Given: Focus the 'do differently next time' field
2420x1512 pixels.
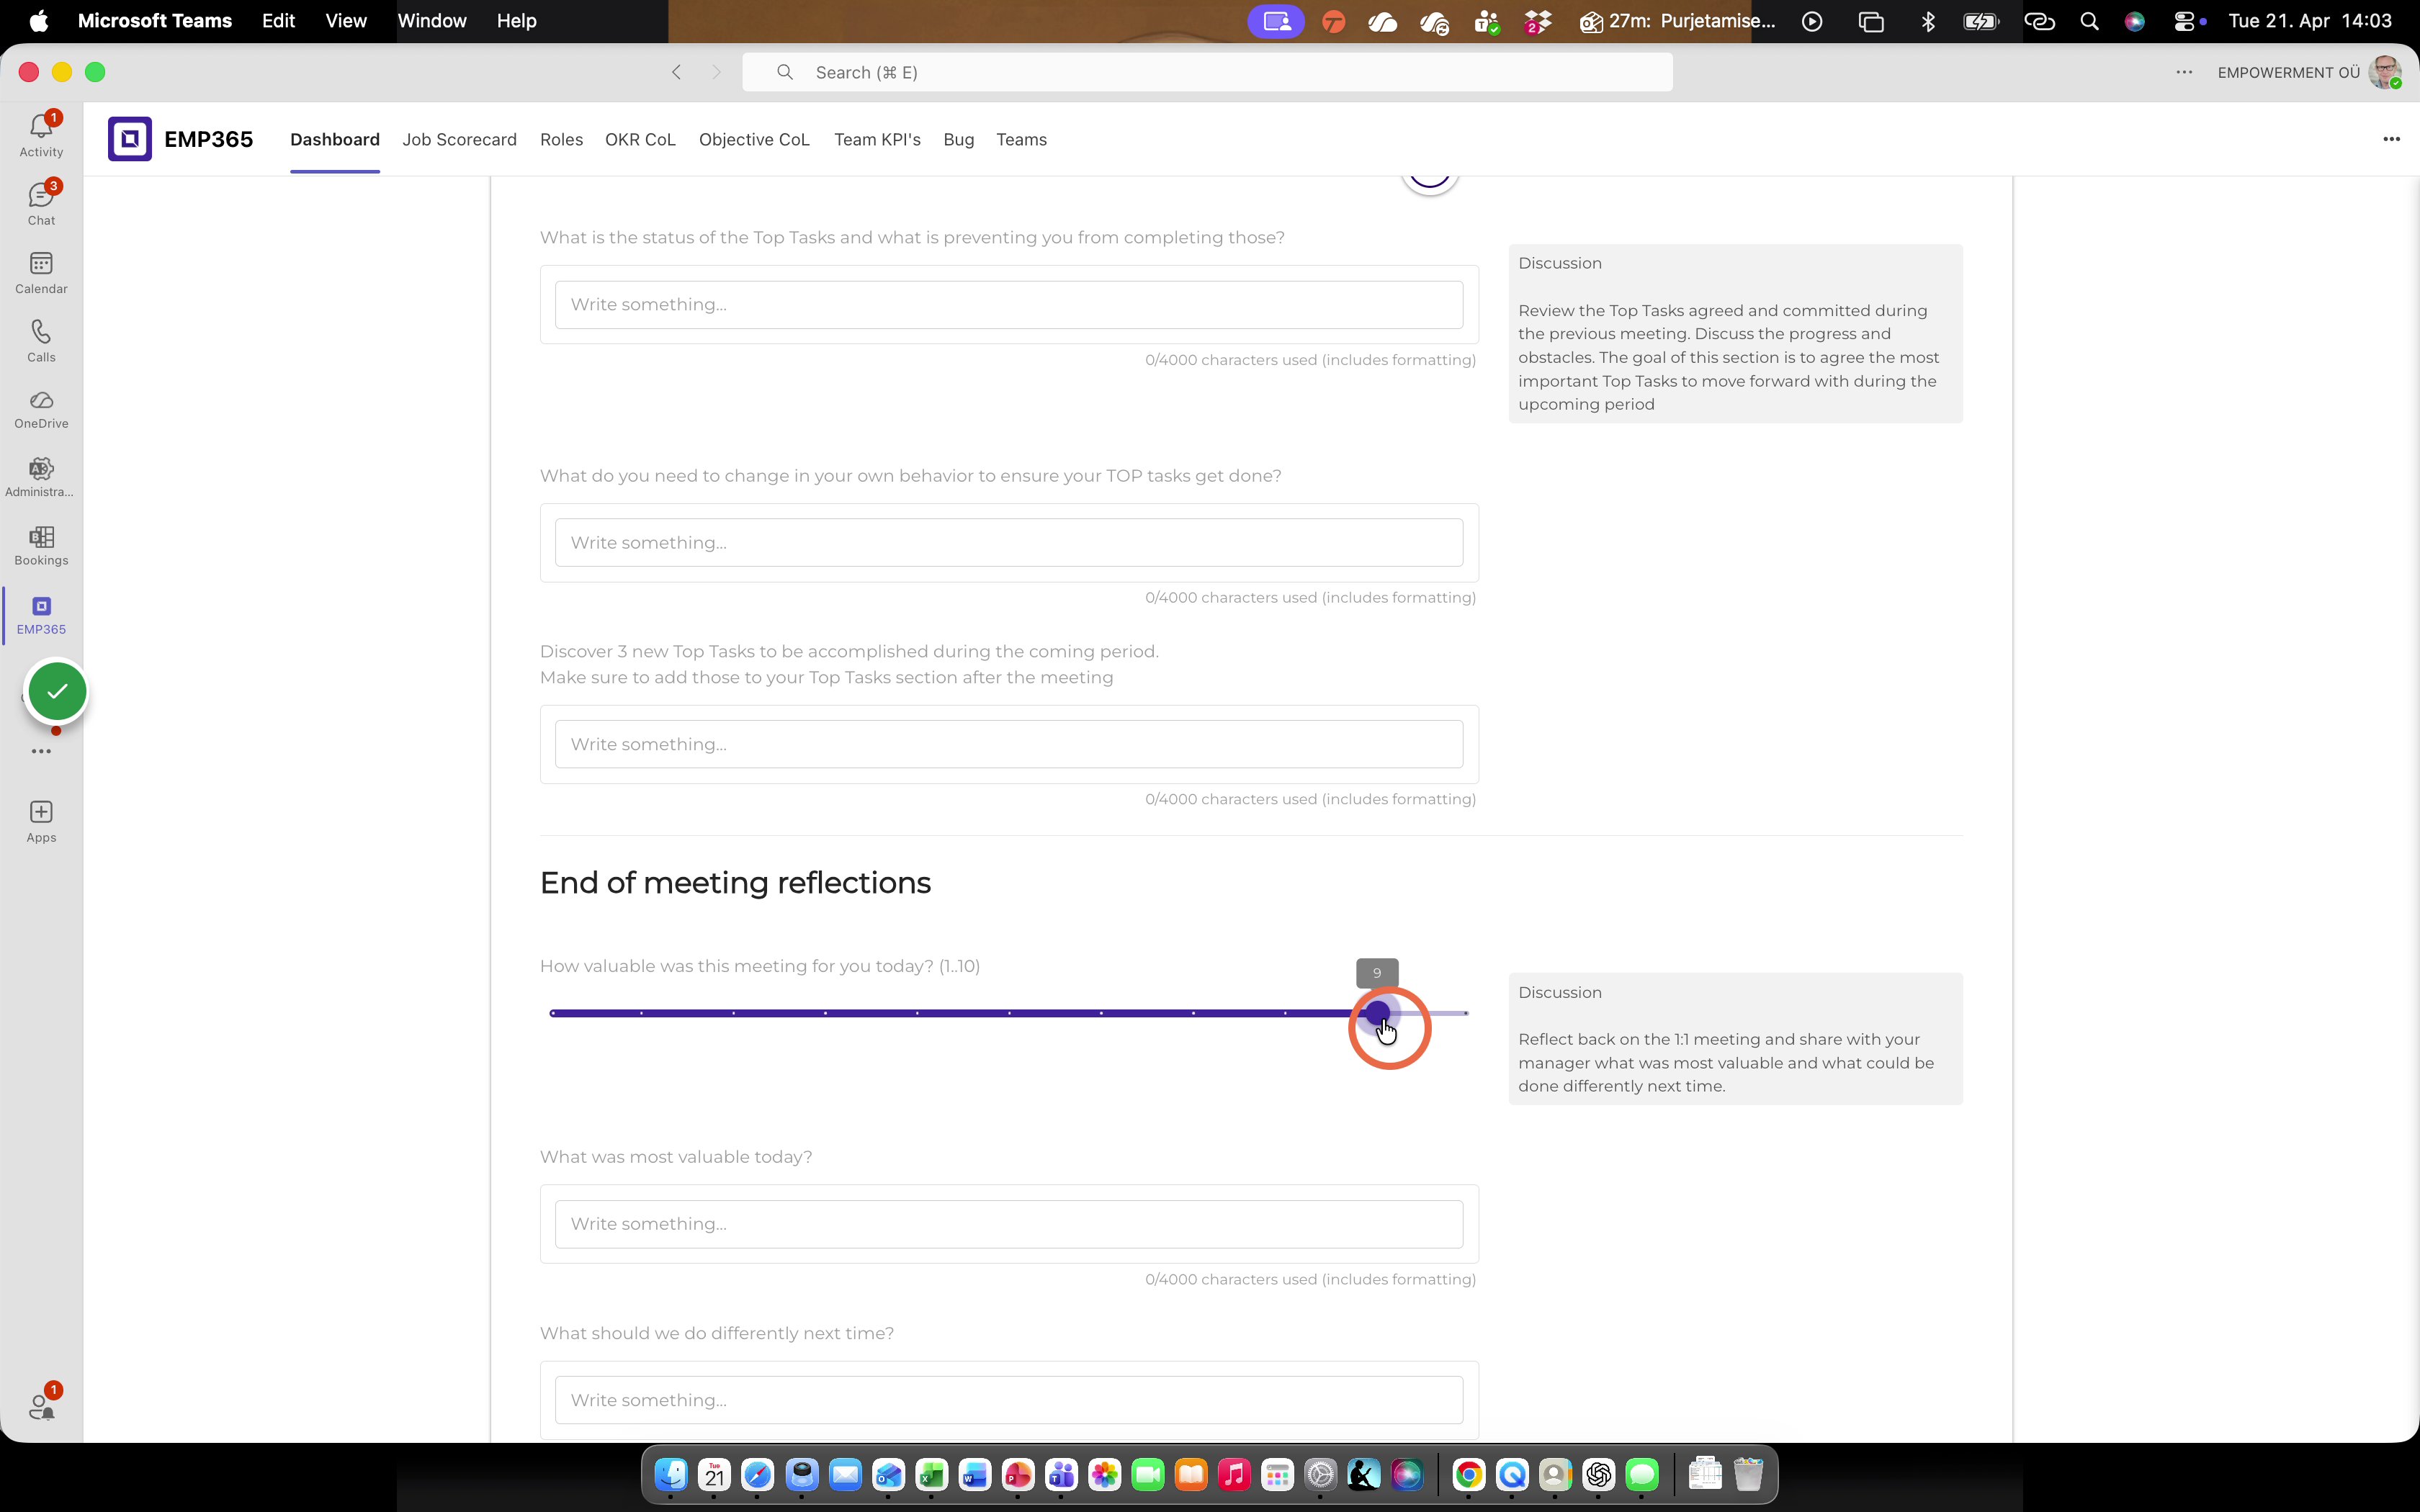Looking at the screenshot, I should pos(1009,1400).
